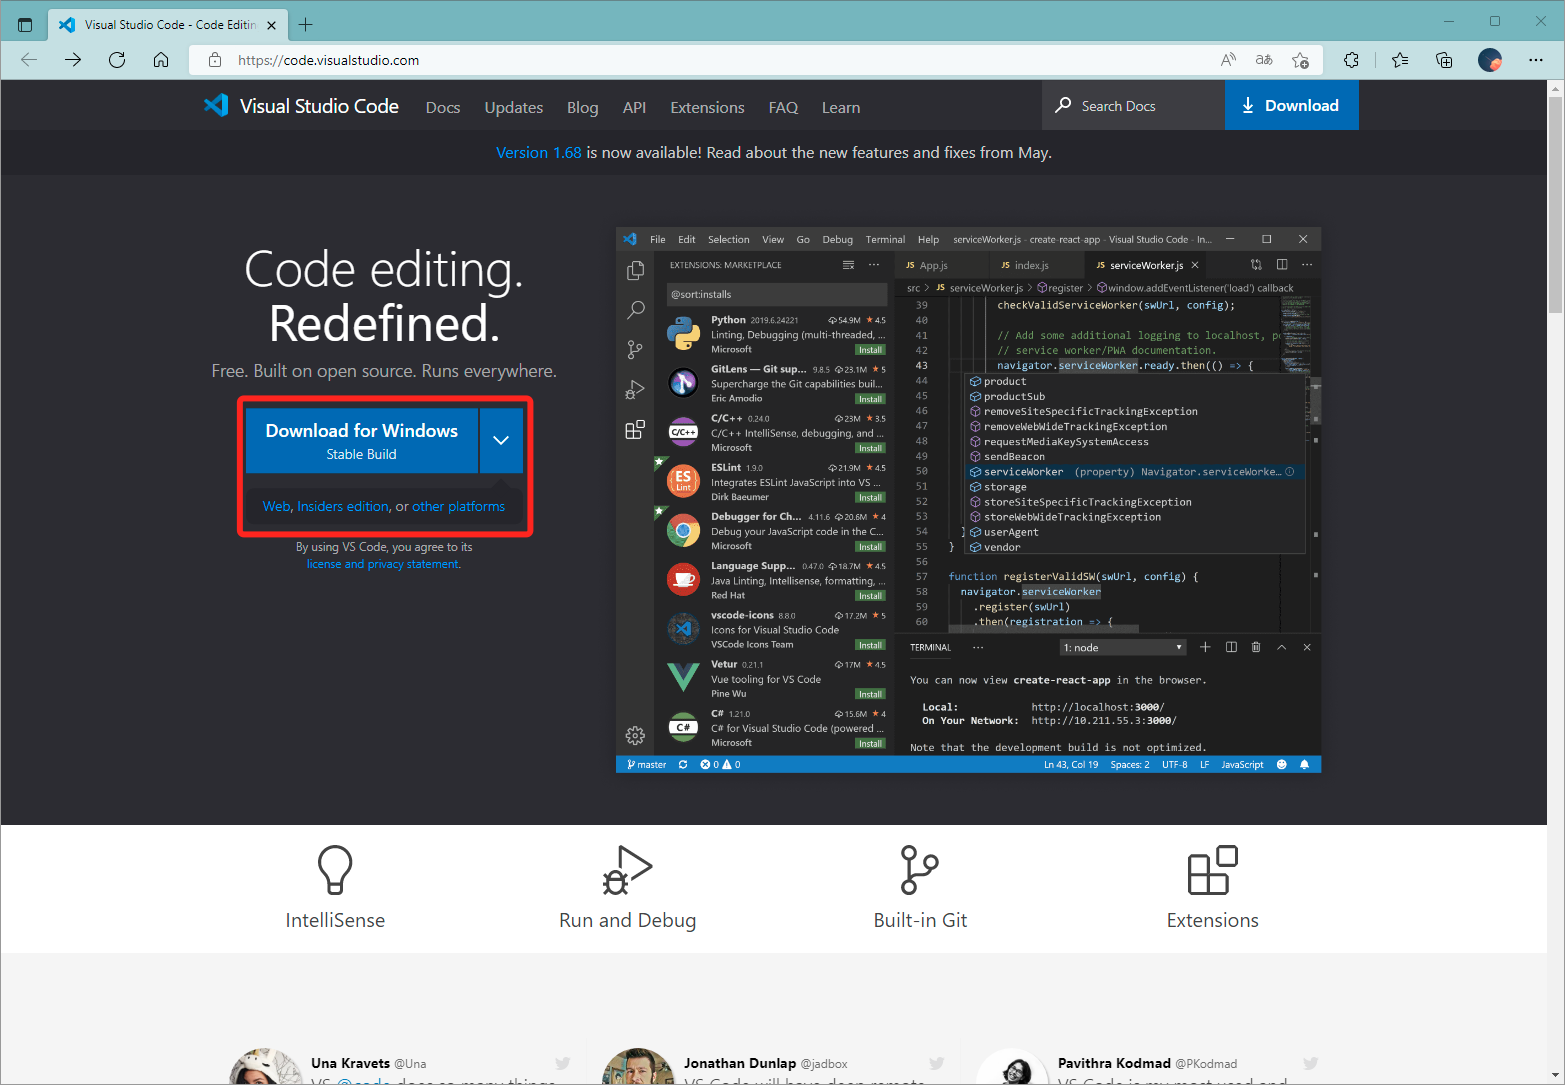Screen dimensions: 1565x1085
Task: Open the Favorites list icon
Action: (x=1400, y=60)
